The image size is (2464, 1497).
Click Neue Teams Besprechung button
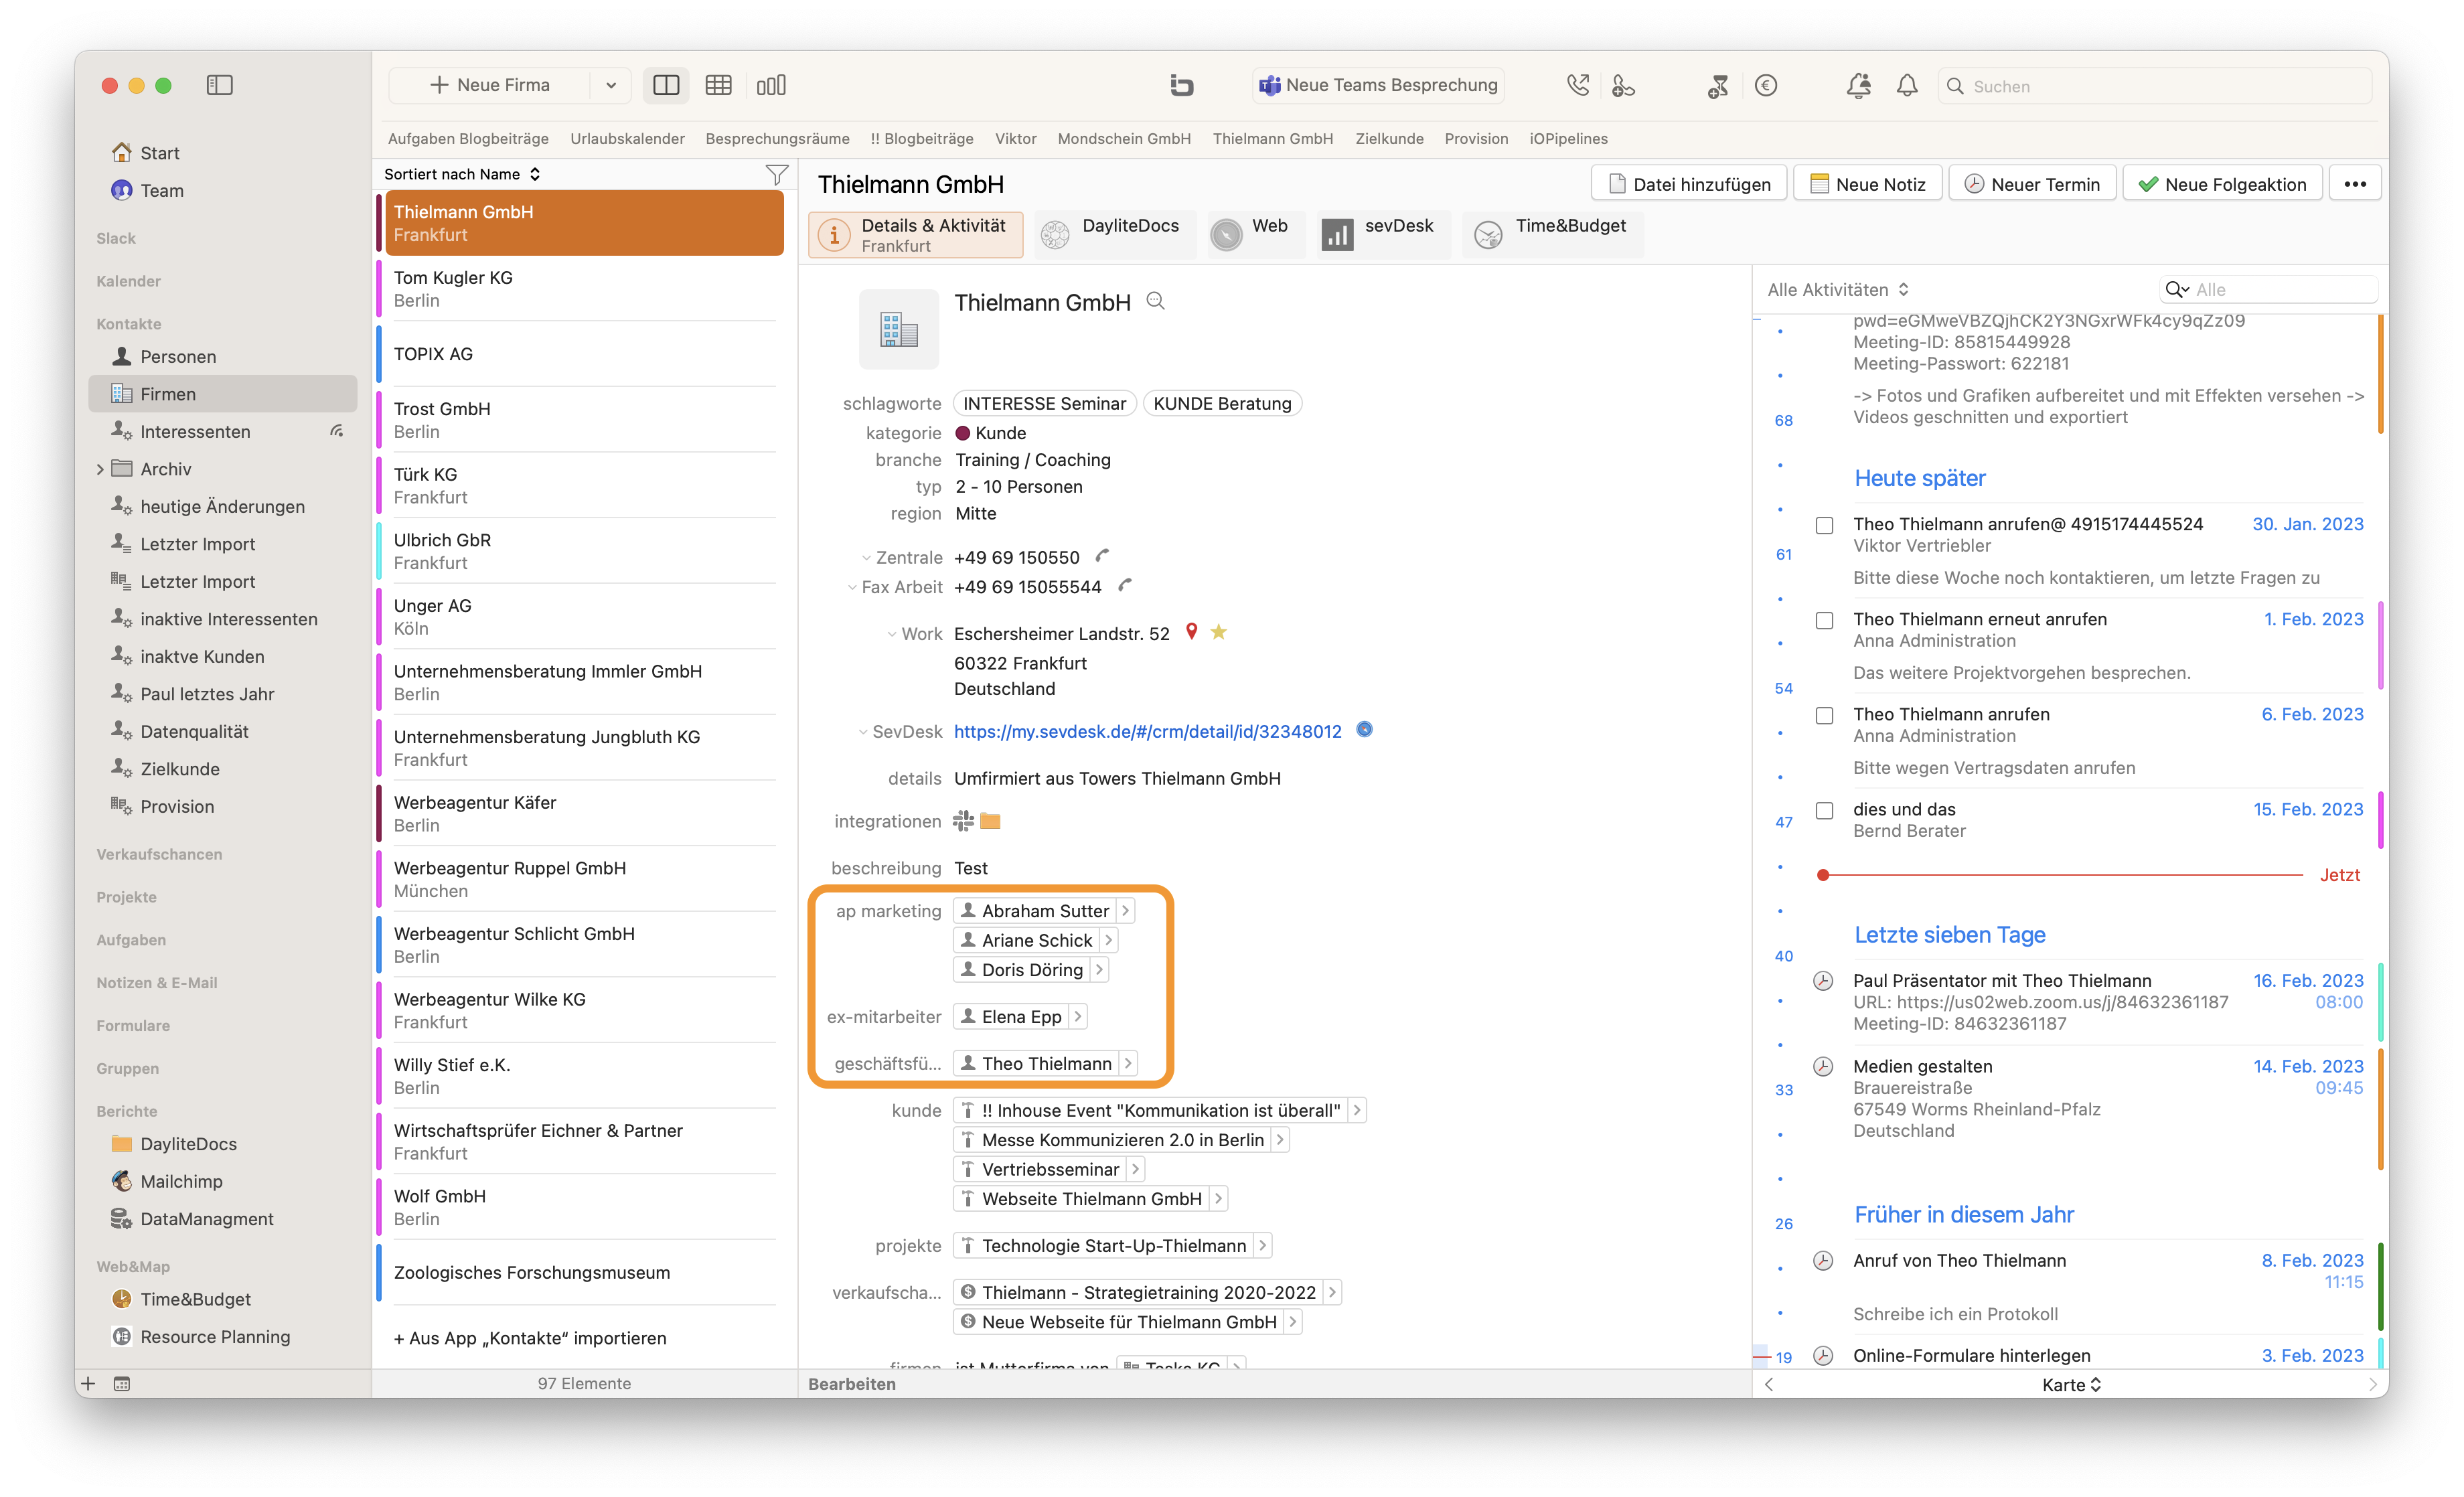[1378, 85]
